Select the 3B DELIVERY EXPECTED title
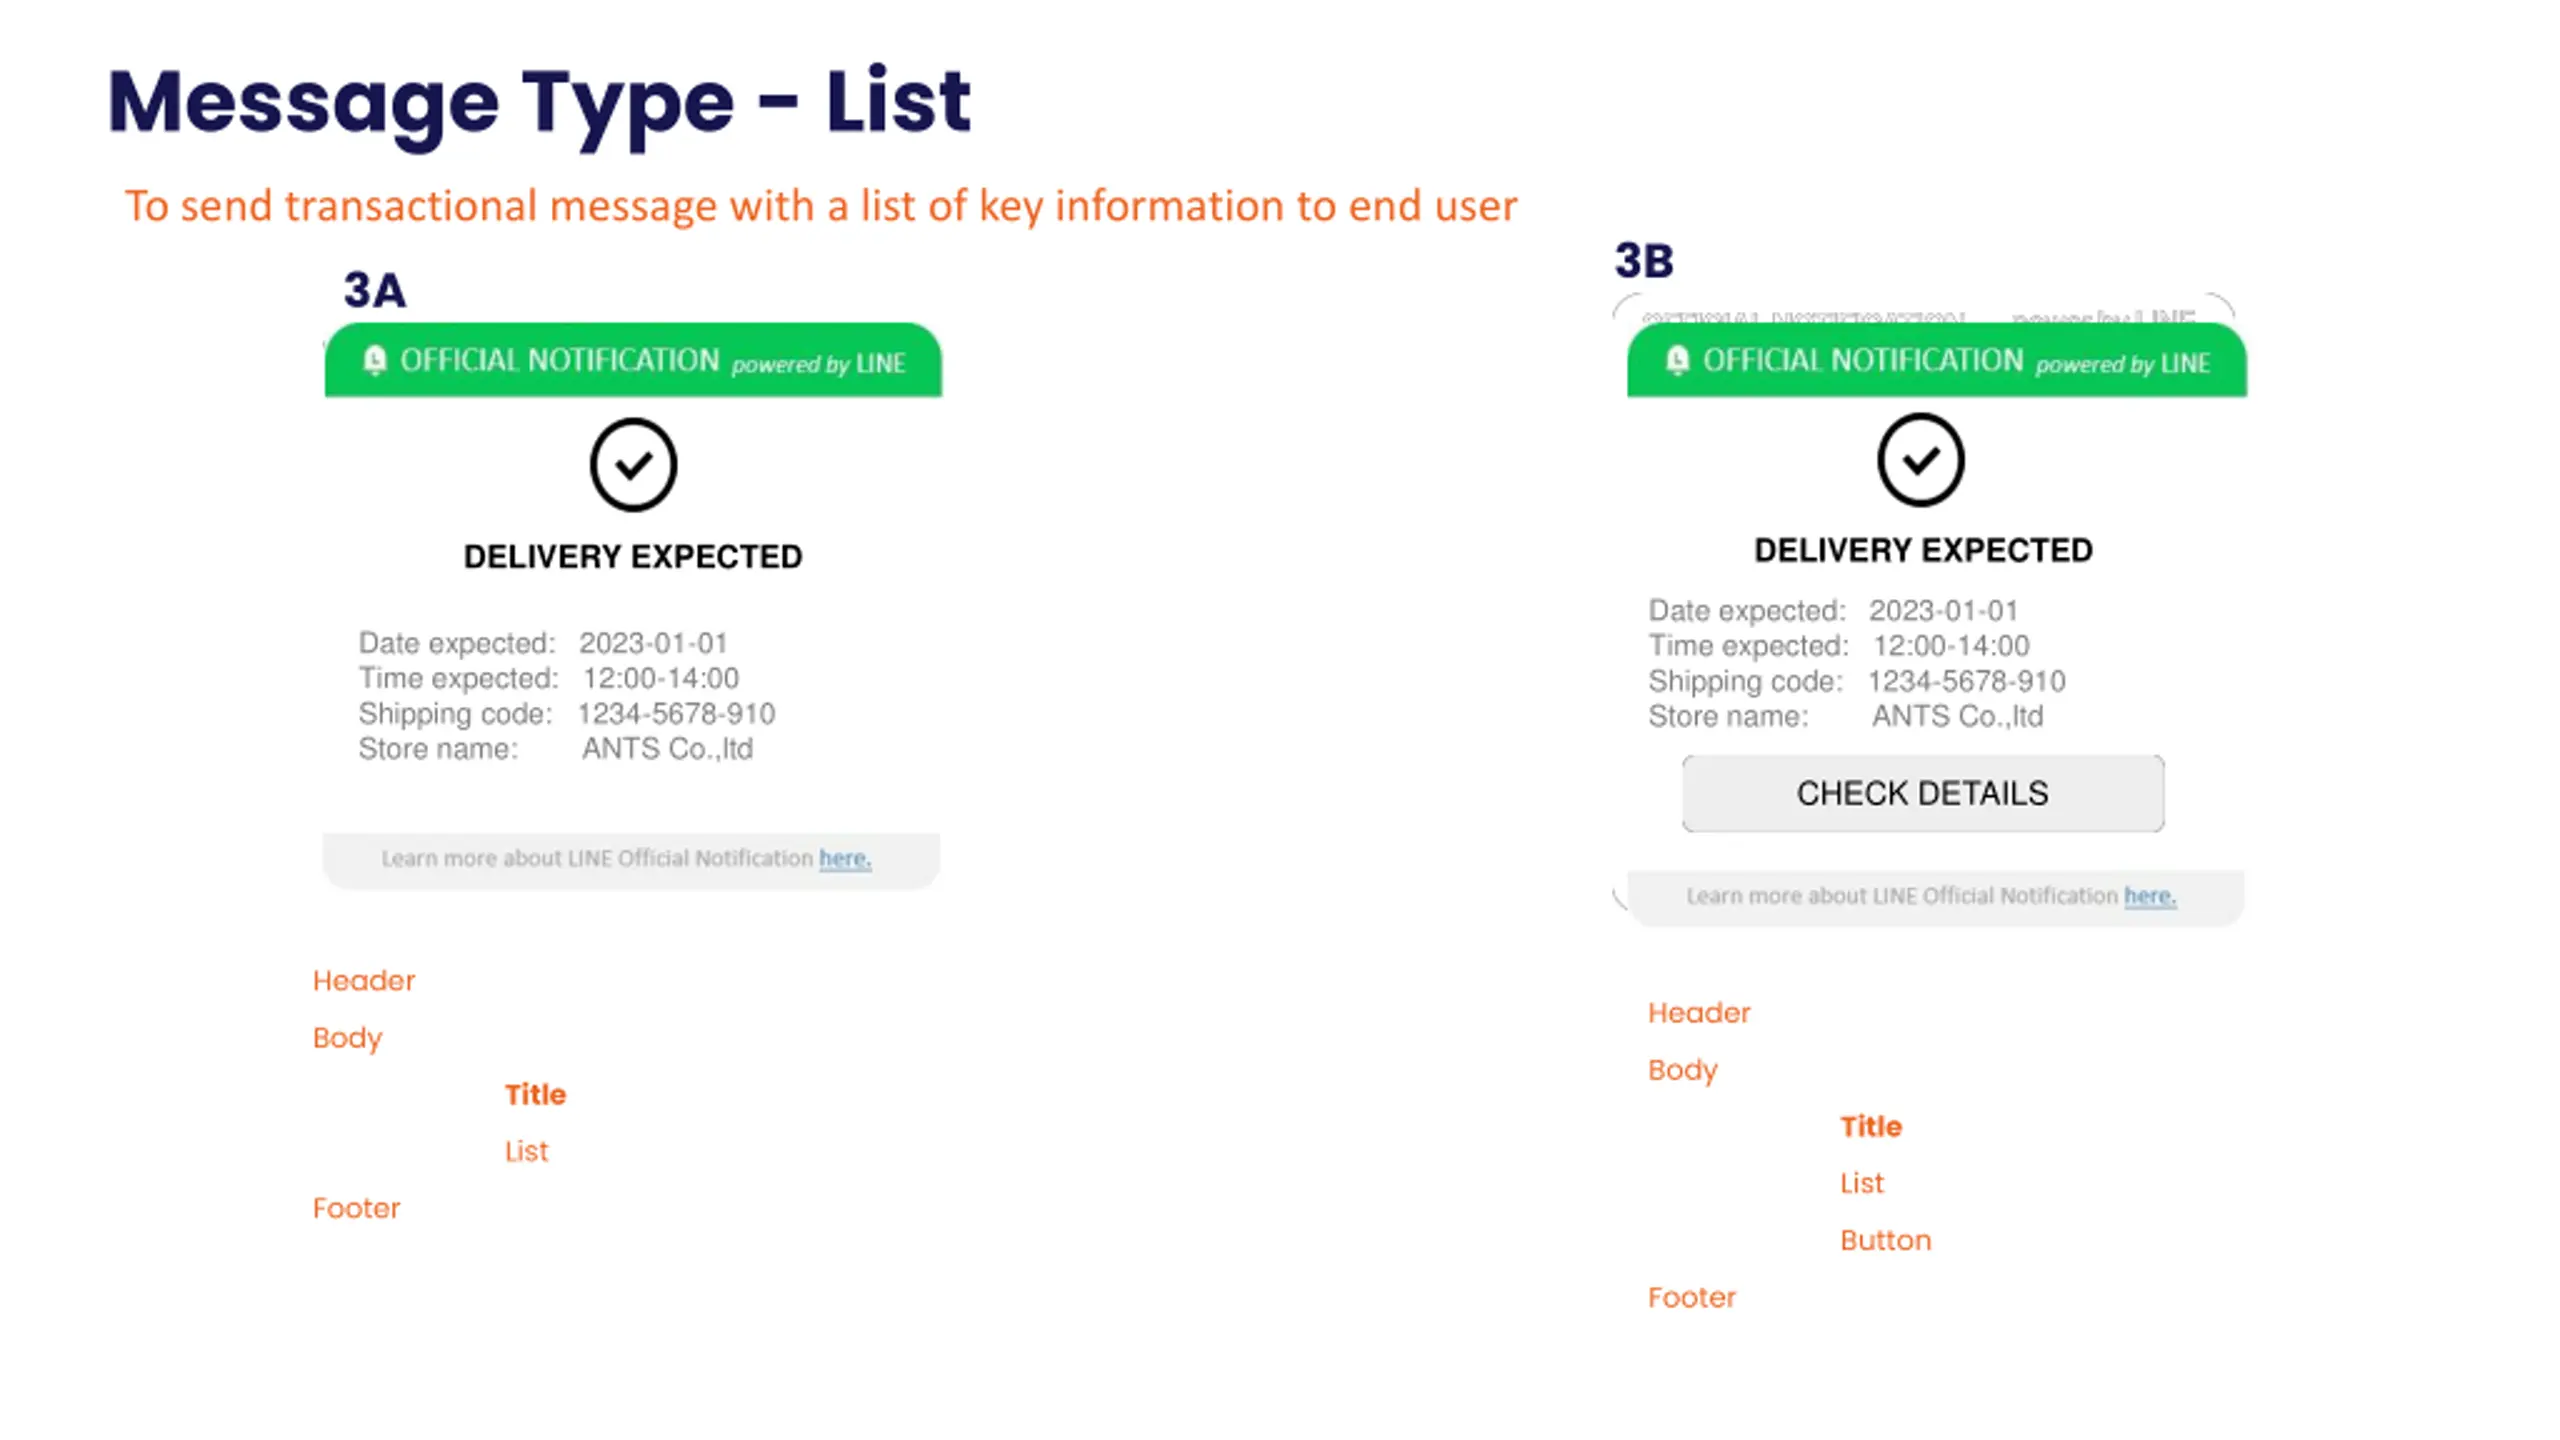This screenshot has width=2560, height=1440. click(1923, 551)
